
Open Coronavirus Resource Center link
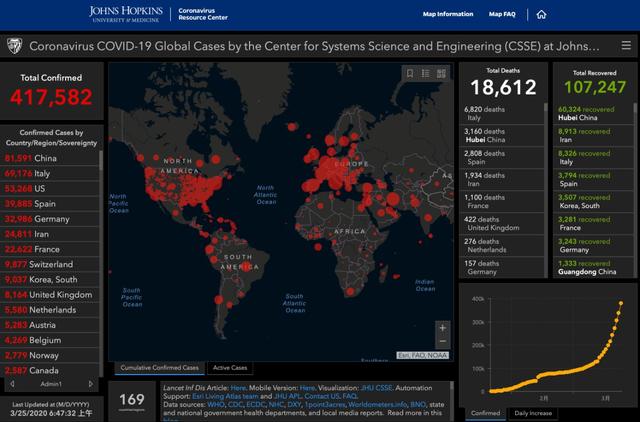click(x=203, y=14)
